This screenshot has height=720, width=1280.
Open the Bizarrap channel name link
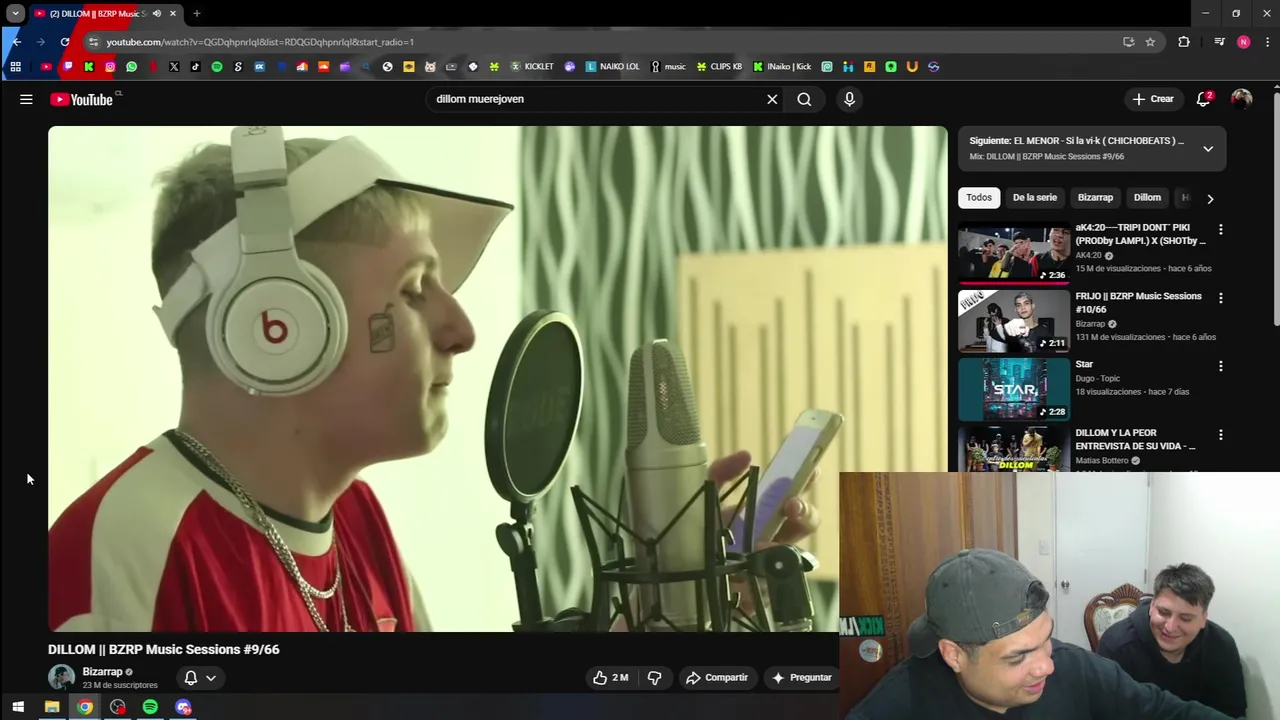coord(102,672)
